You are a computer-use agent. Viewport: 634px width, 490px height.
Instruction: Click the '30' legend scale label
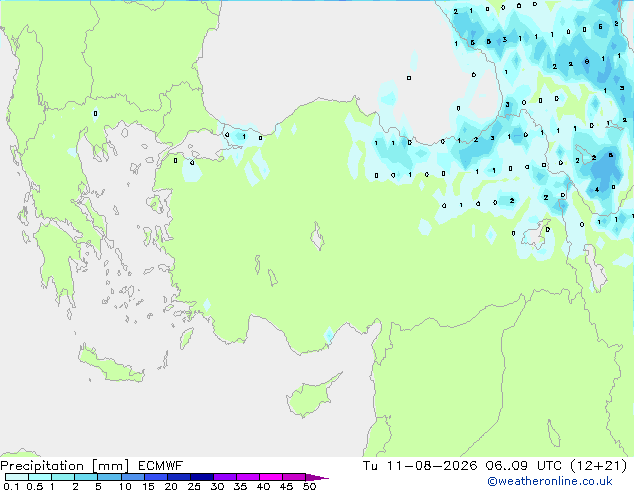coord(217,486)
